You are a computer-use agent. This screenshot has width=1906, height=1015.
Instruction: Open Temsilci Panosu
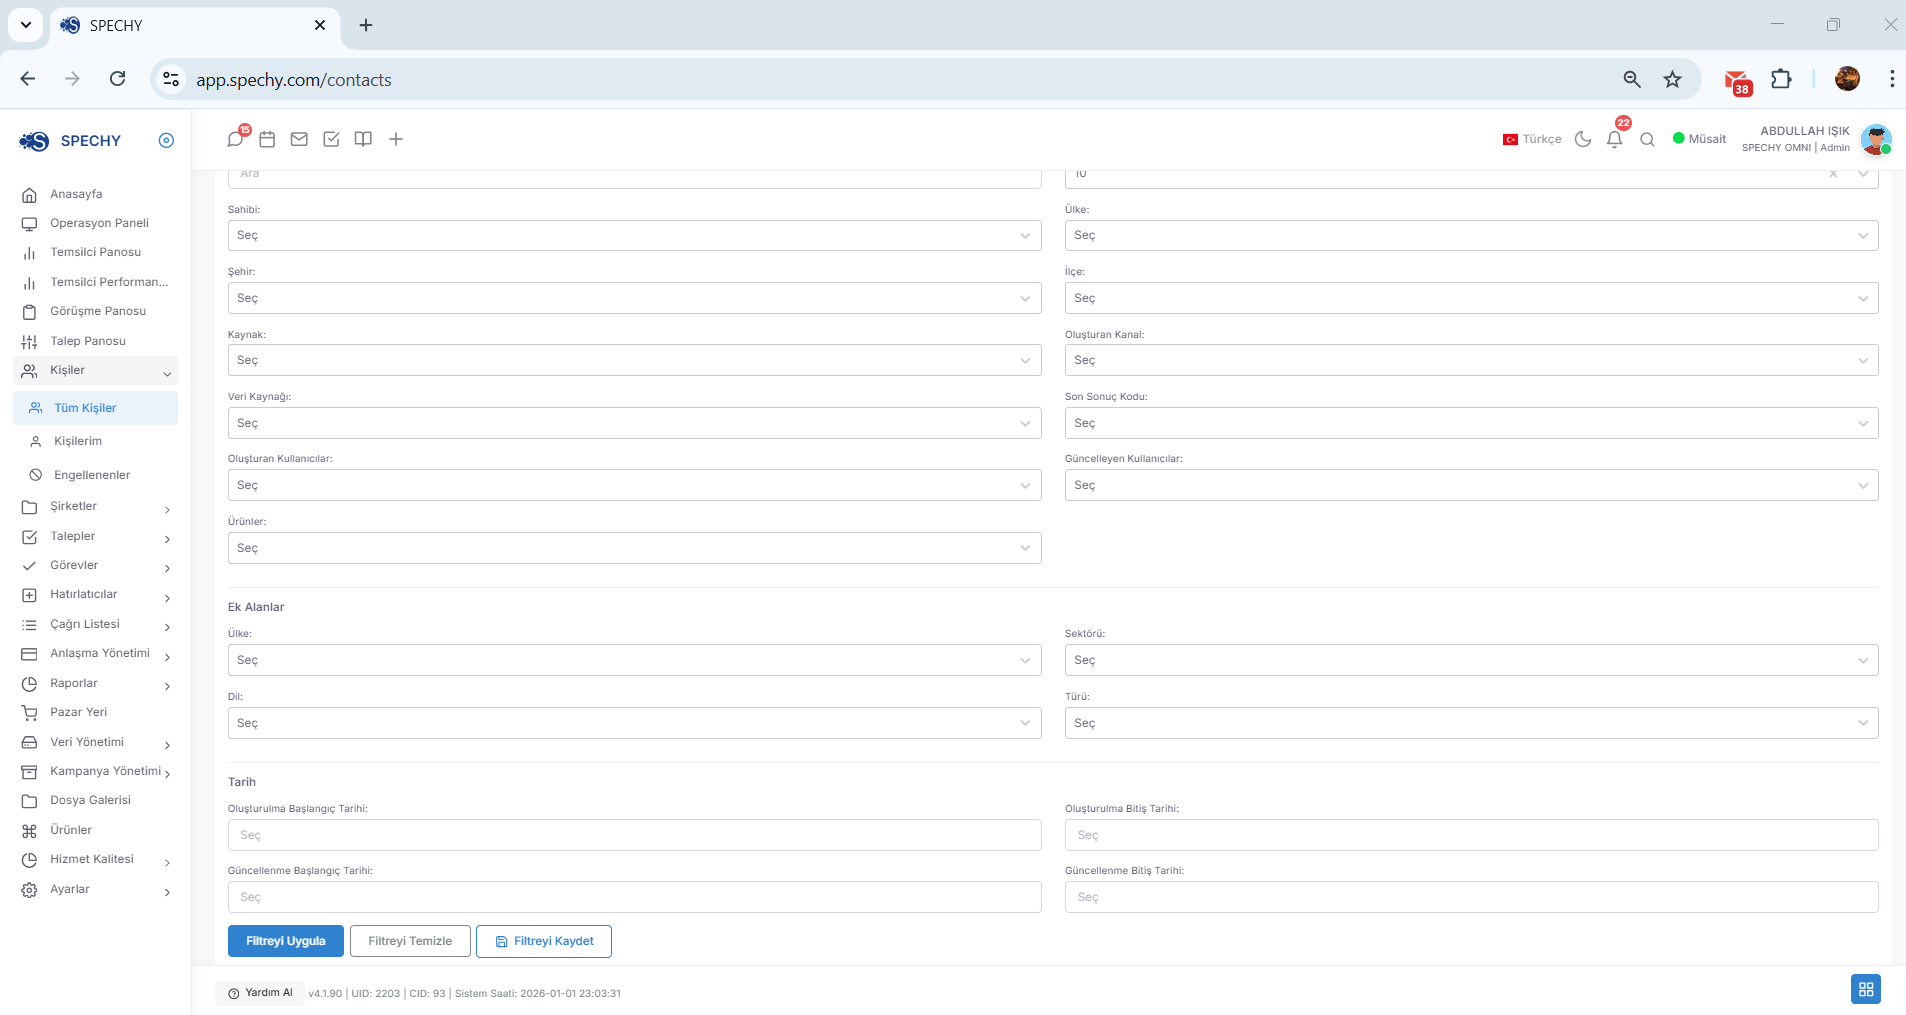(96, 252)
